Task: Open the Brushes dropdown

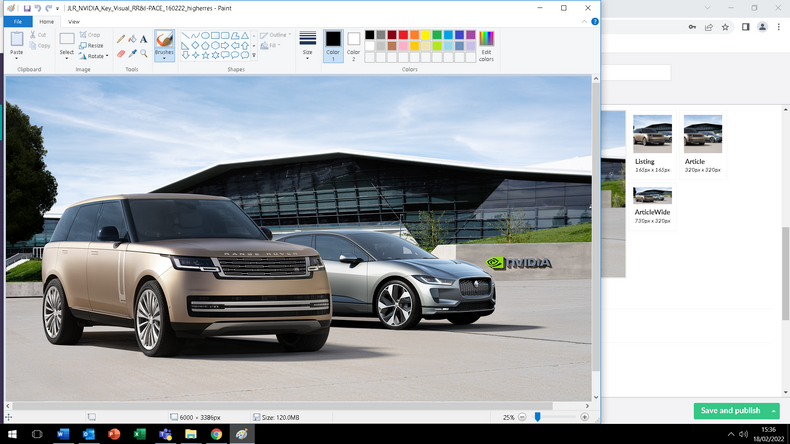Action: 164,56
